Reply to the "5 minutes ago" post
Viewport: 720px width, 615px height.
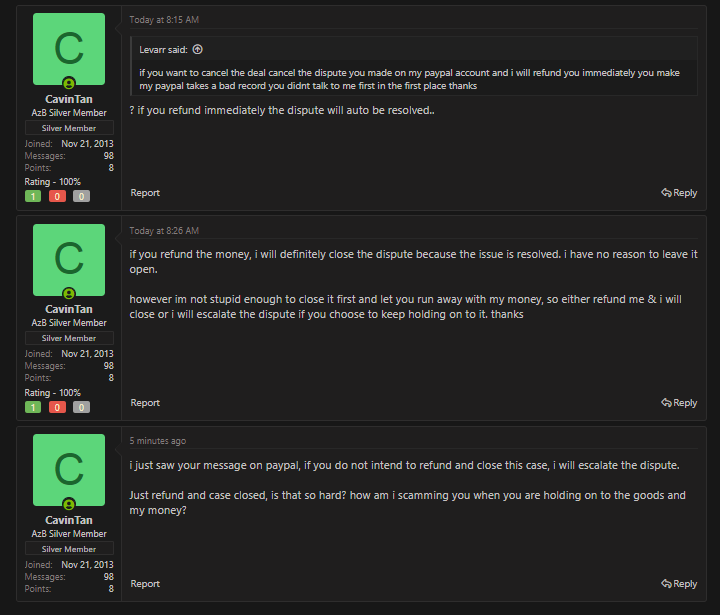click(679, 584)
